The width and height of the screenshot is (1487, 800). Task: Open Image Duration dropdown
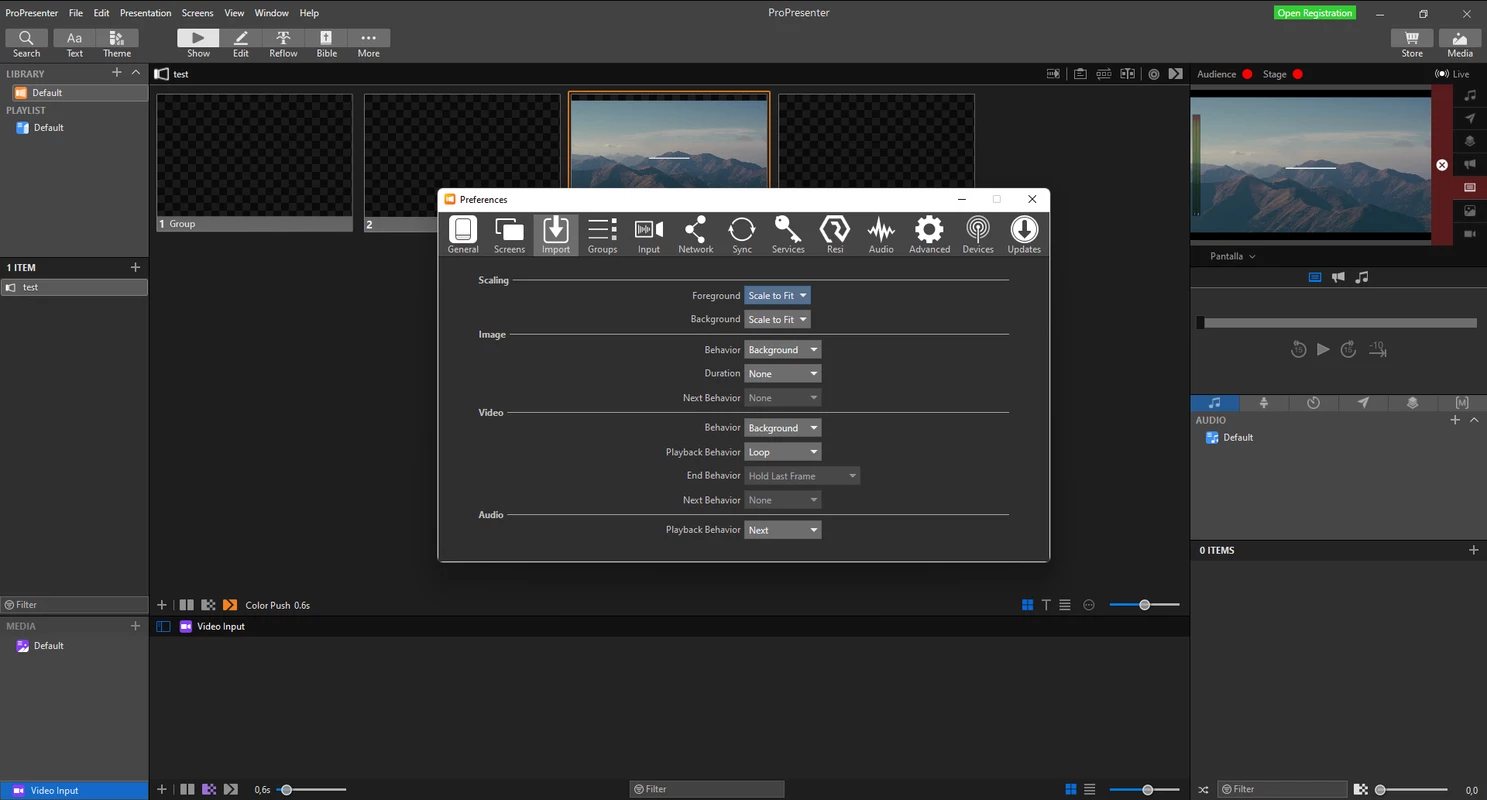[783, 374]
